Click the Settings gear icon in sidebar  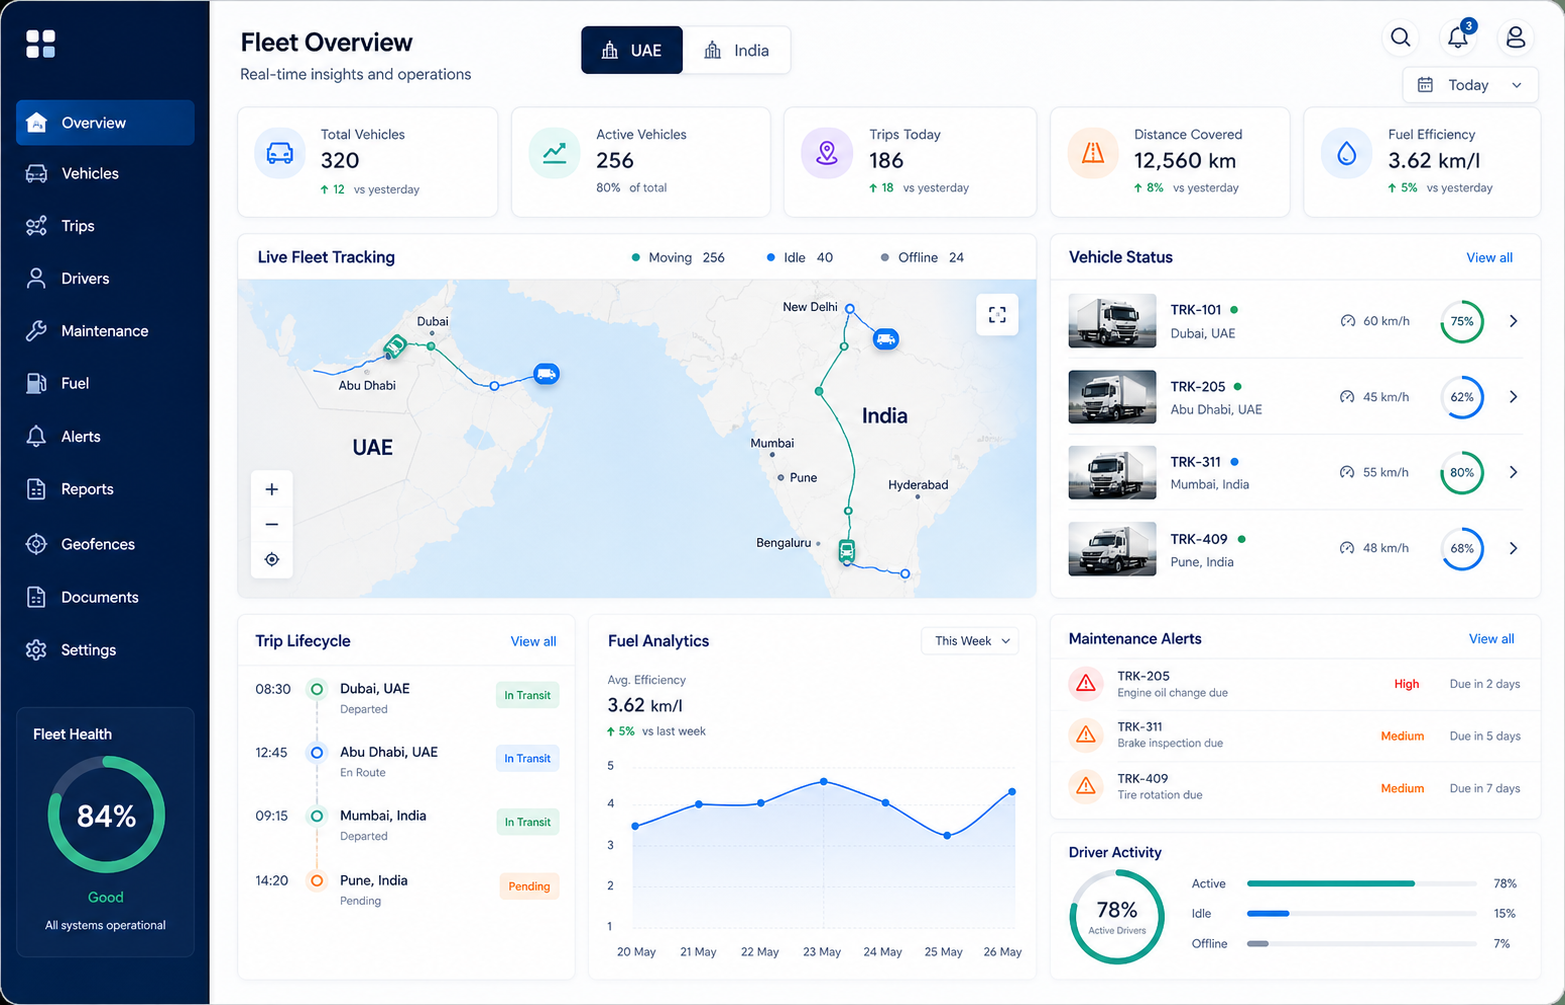click(x=36, y=650)
